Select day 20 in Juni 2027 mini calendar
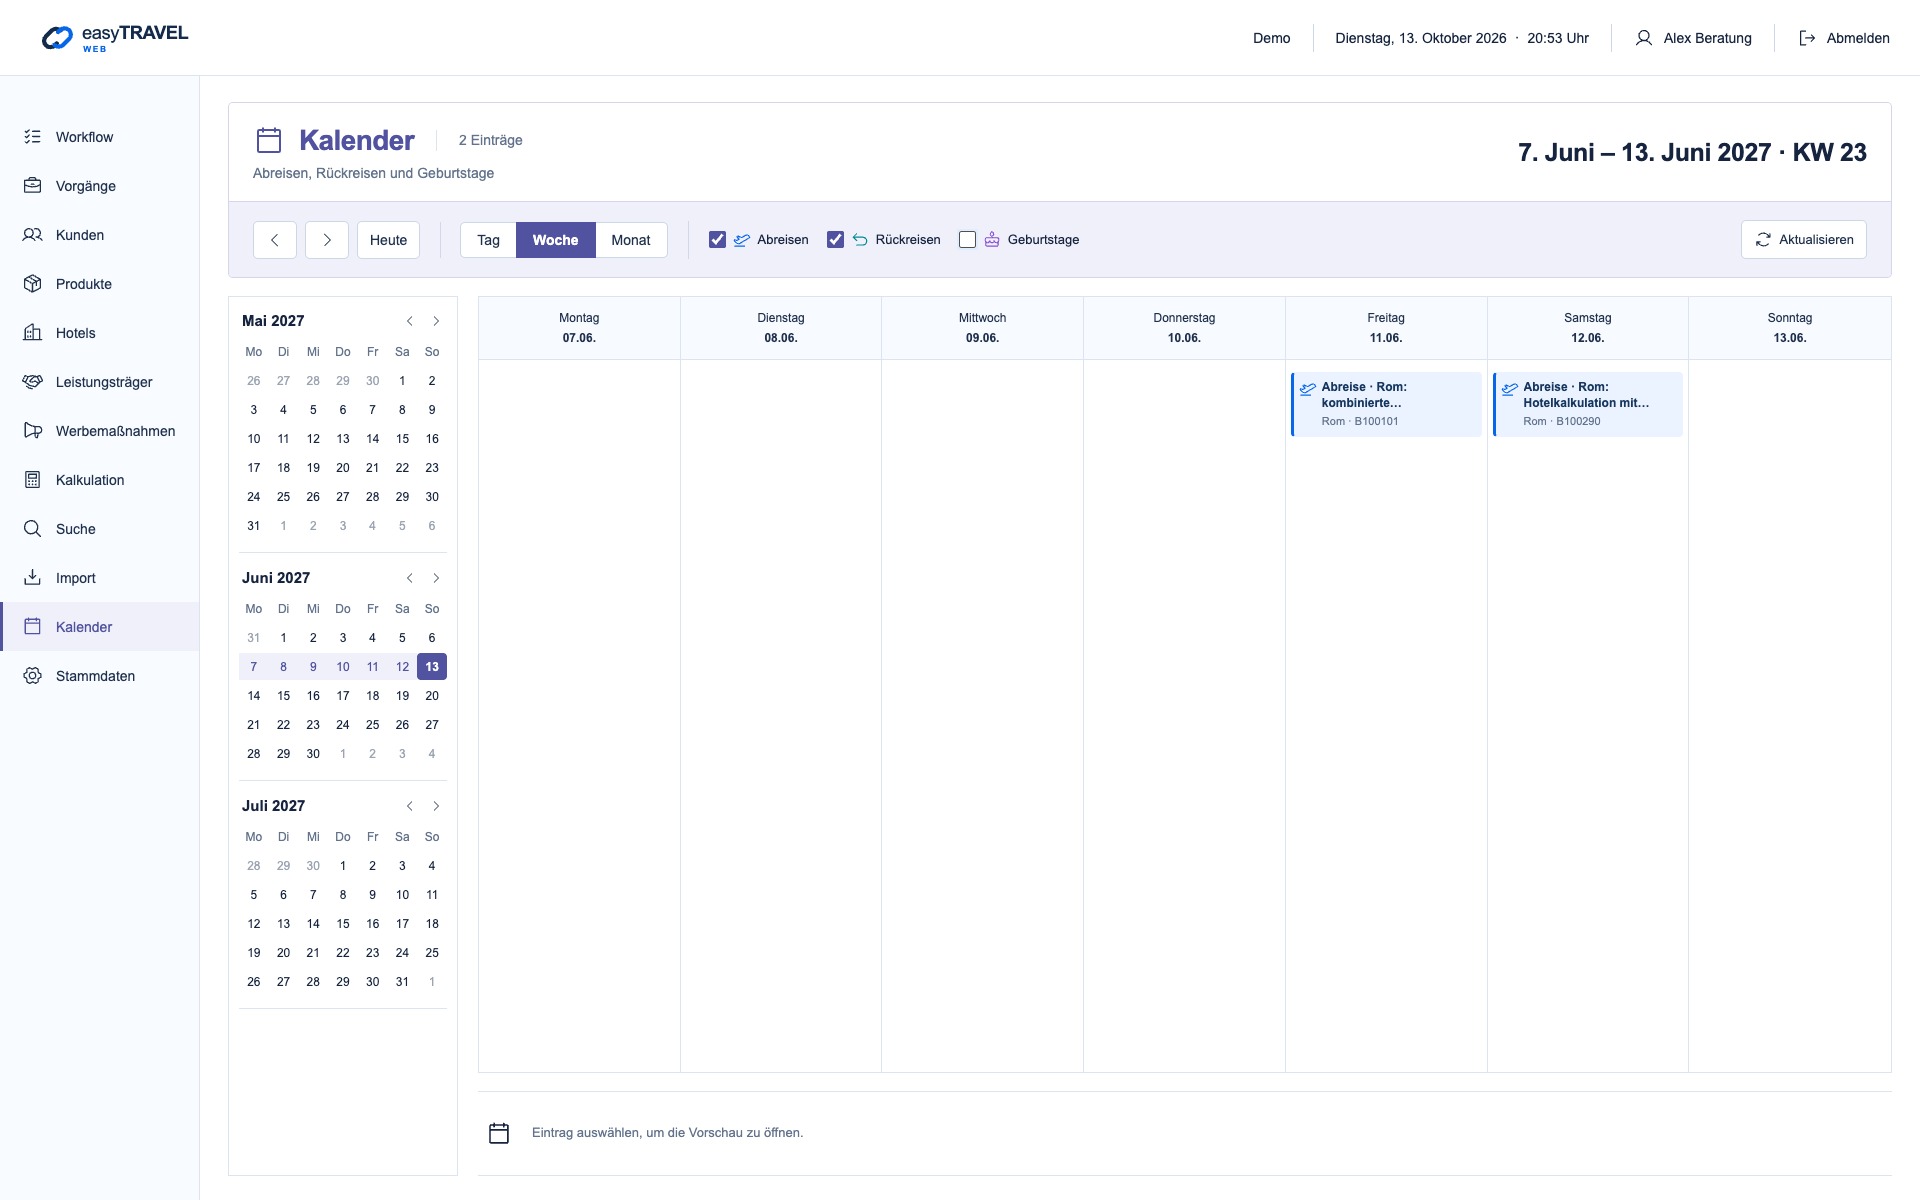Screen dimensions: 1920x1200 click(432, 696)
